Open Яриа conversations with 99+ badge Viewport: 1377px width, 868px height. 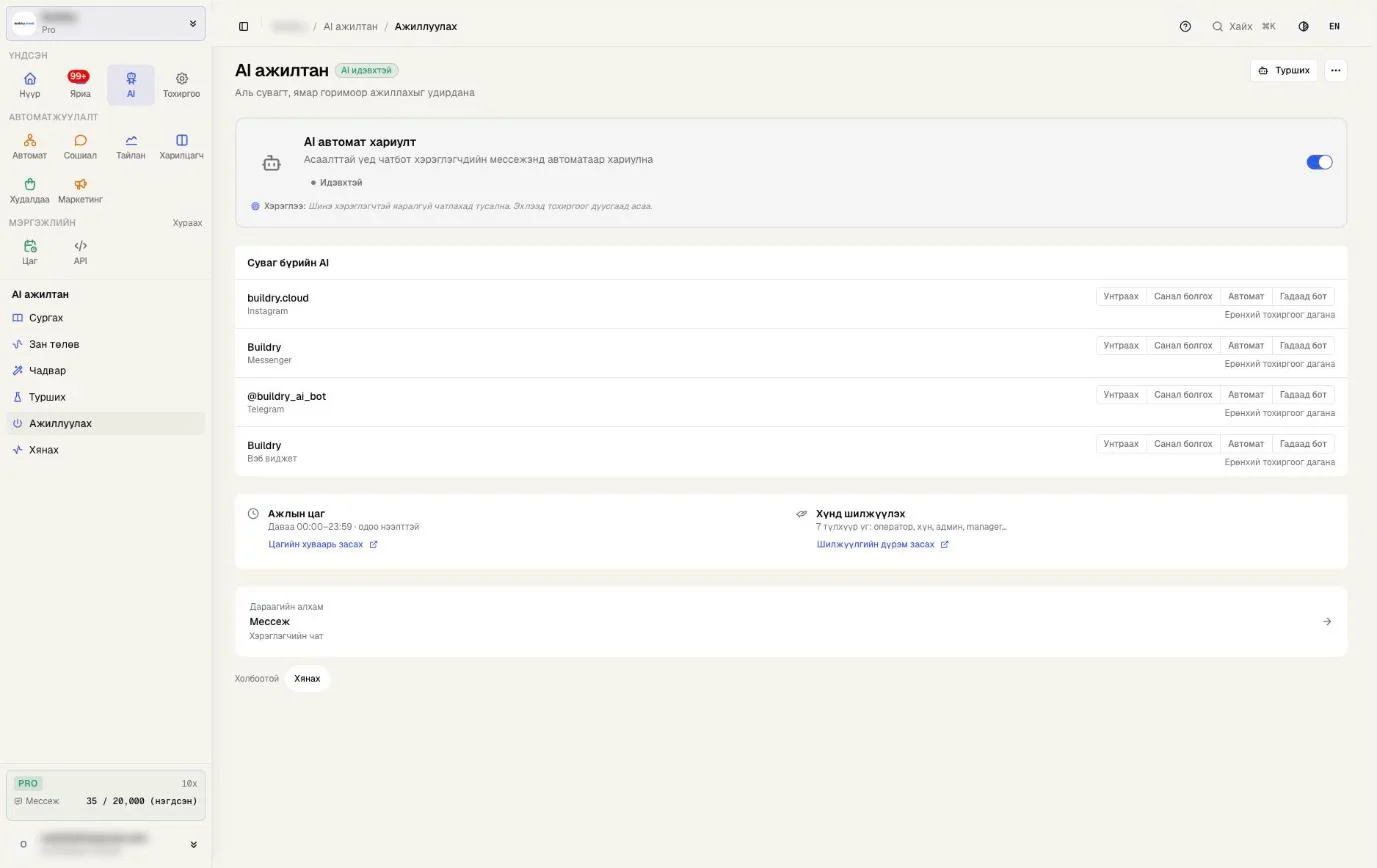pyautogui.click(x=80, y=85)
